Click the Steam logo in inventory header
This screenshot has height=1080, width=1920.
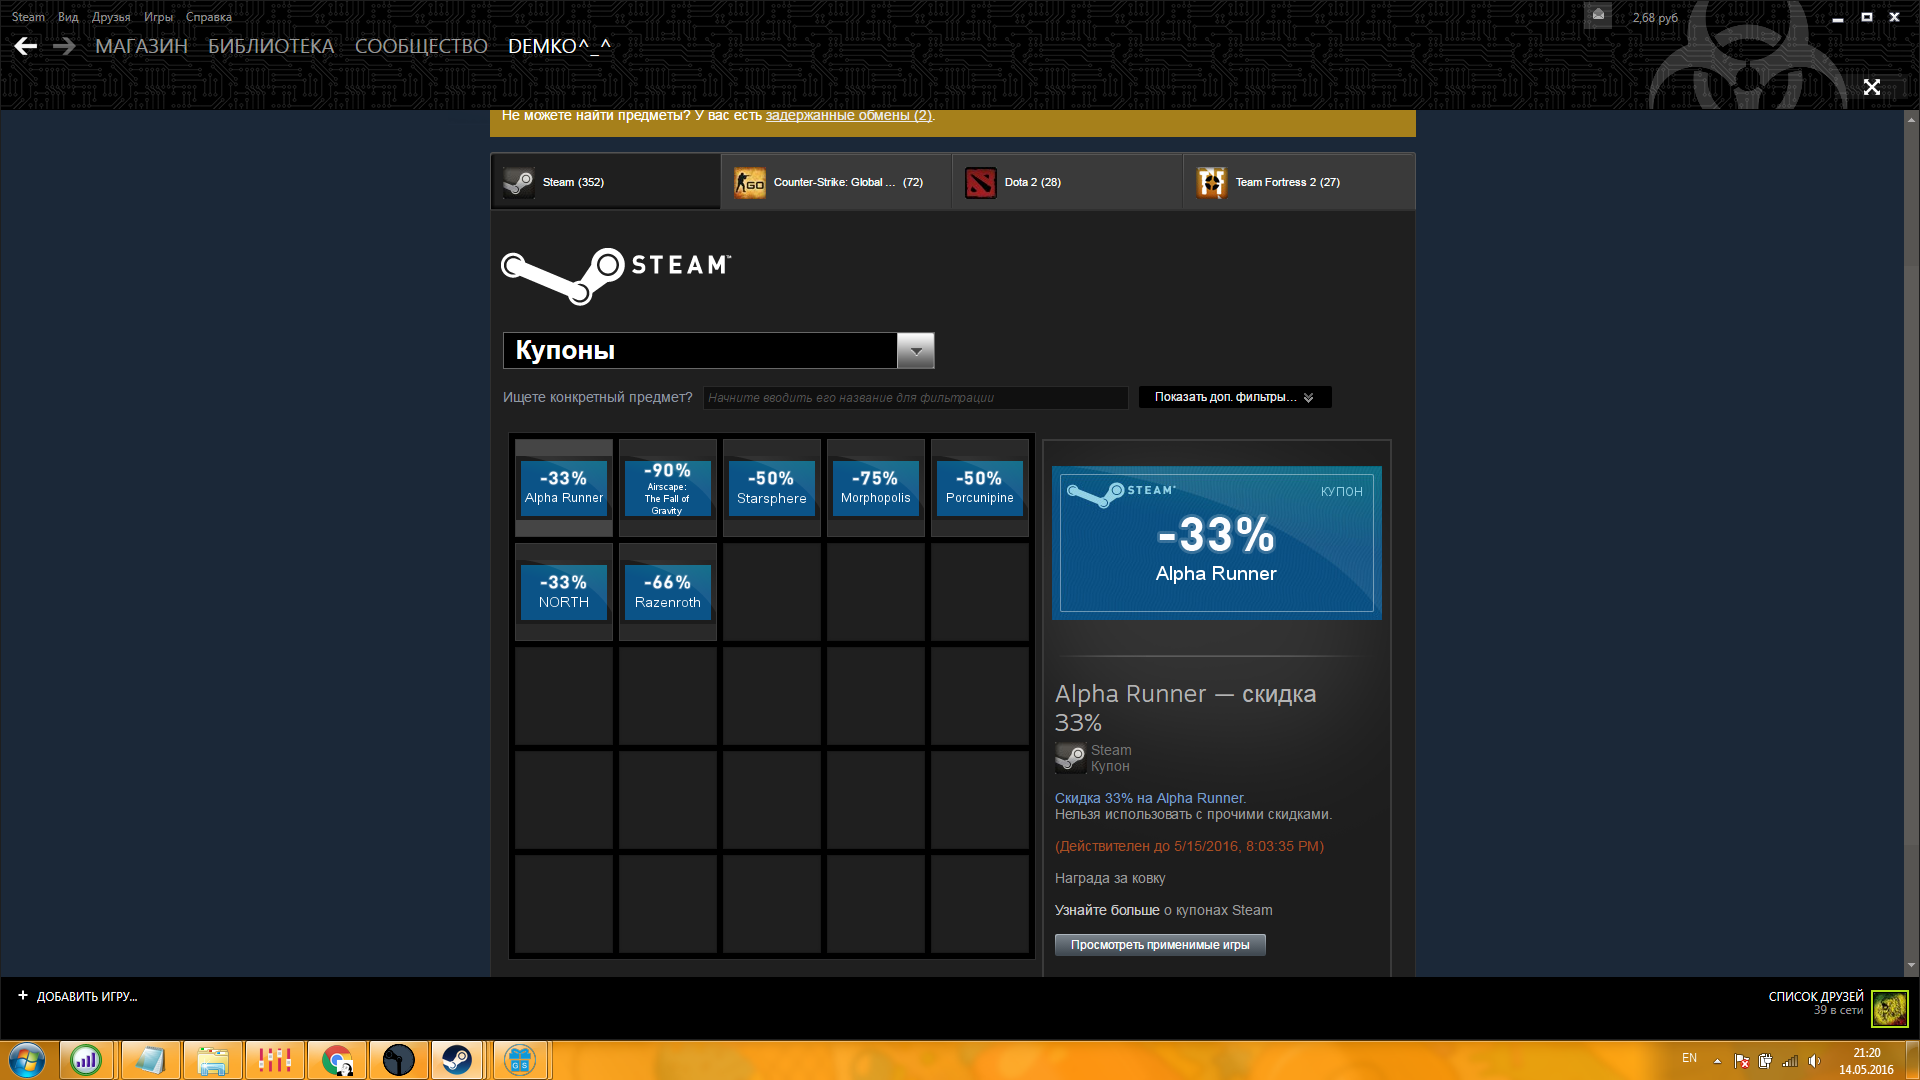pyautogui.click(x=616, y=275)
